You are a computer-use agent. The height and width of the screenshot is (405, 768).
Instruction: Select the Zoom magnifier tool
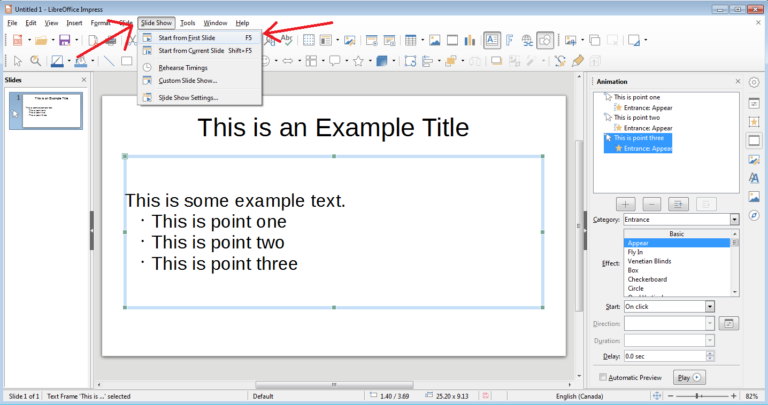click(x=35, y=61)
